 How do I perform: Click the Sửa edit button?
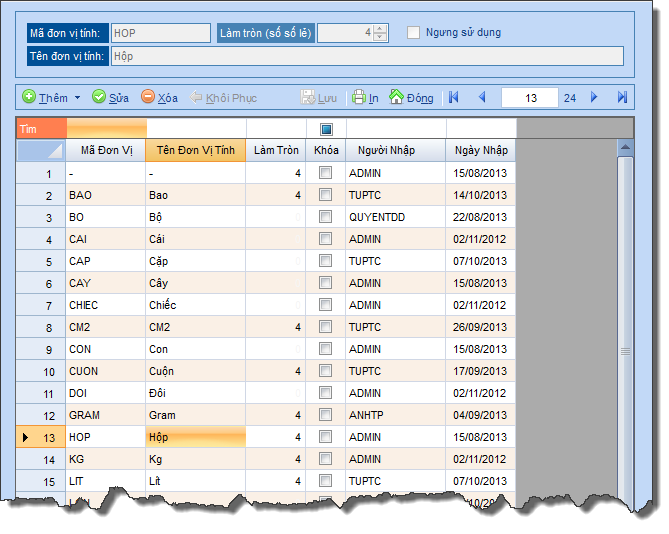(x=110, y=97)
